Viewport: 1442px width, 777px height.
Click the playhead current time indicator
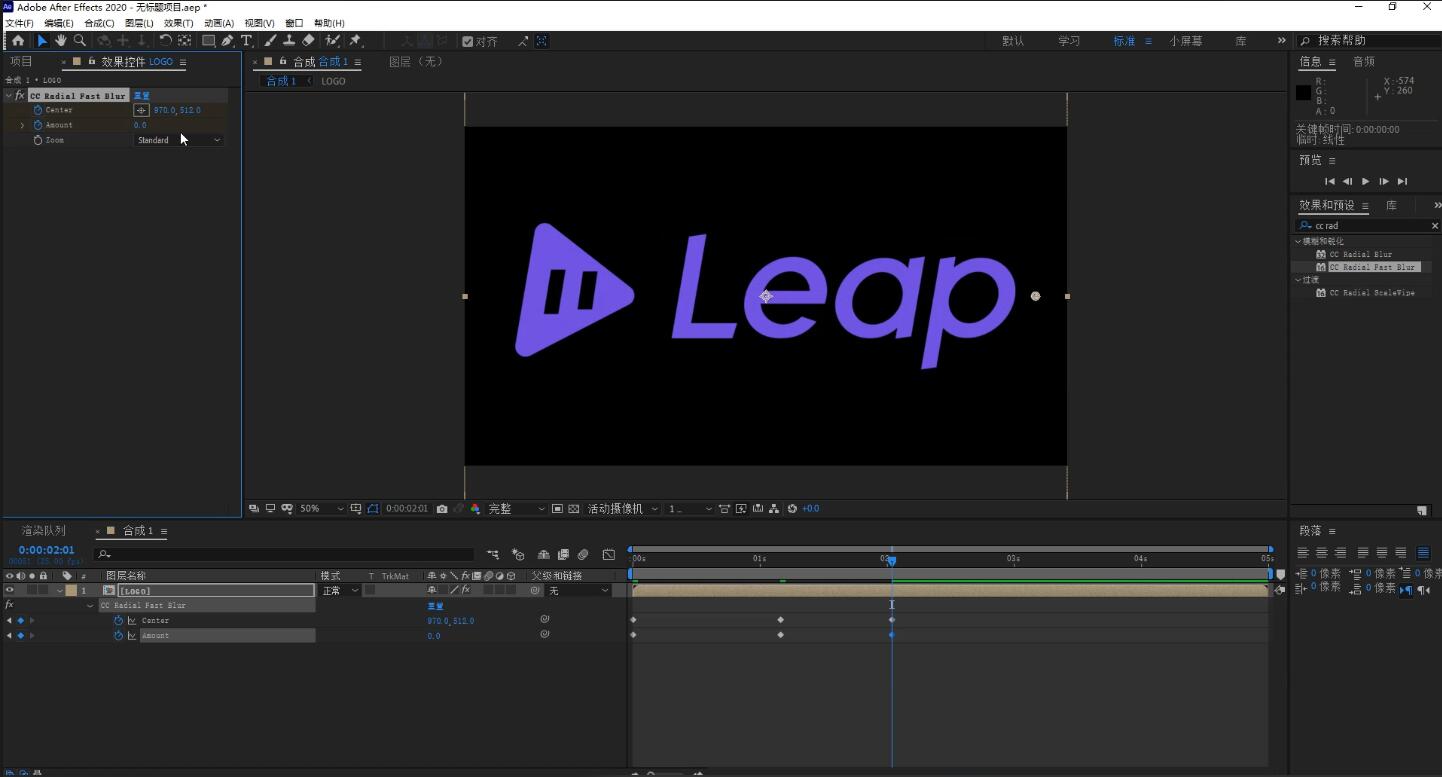coord(891,561)
